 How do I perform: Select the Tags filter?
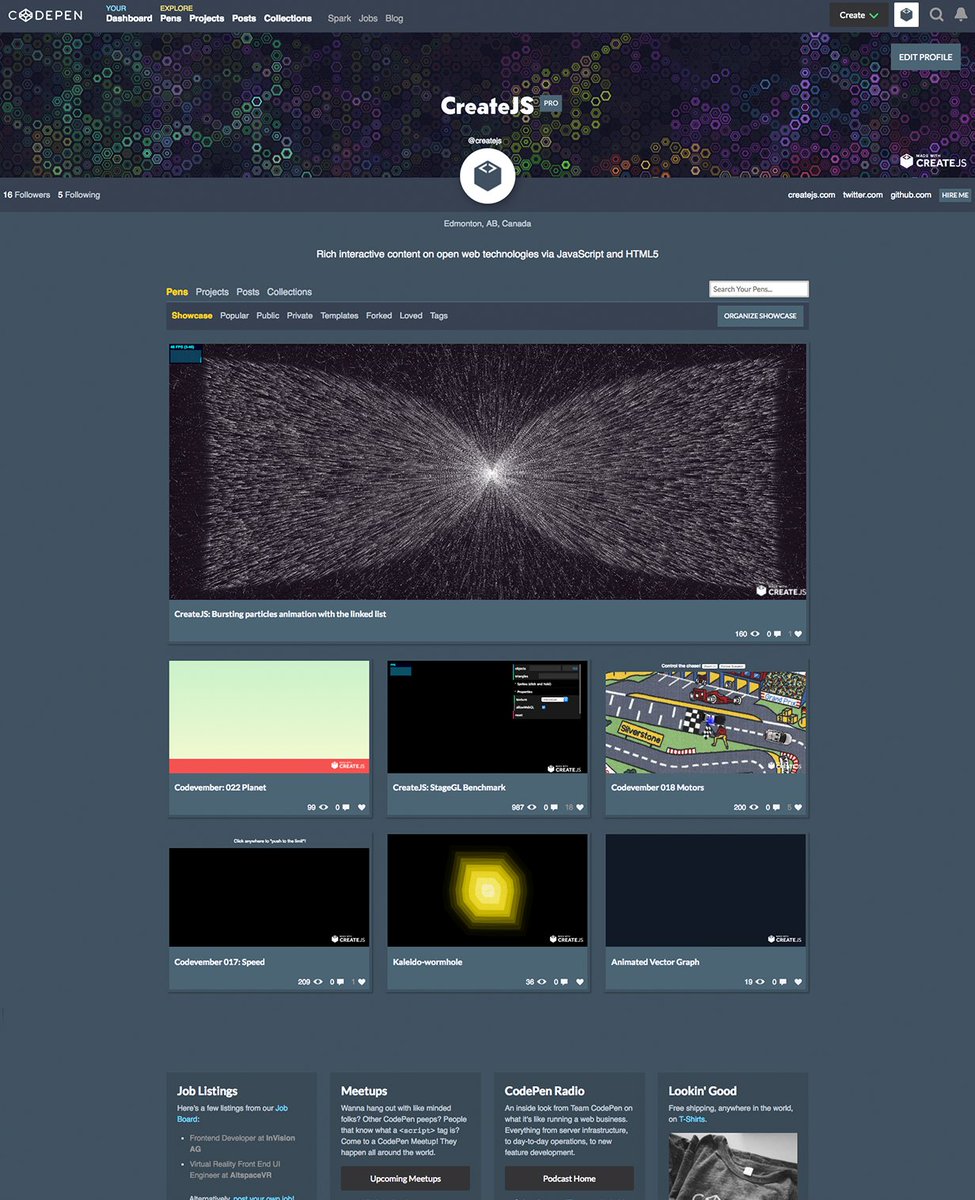[x=439, y=316]
